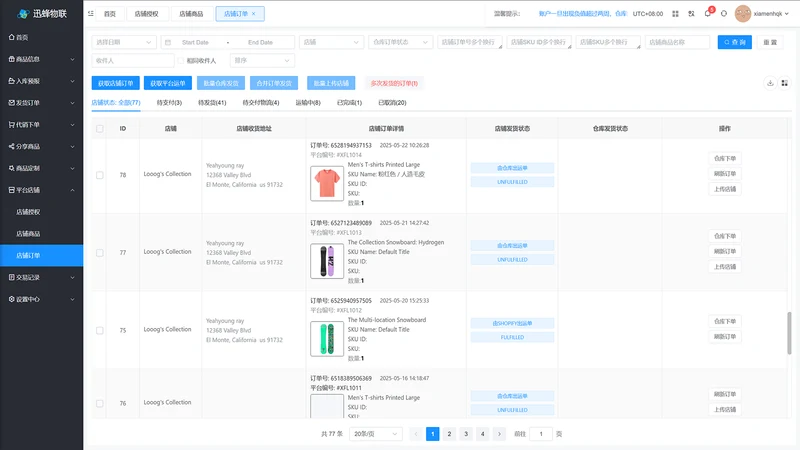Check the checkbox for order ID 76
This screenshot has height=450, width=800.
[99, 403]
